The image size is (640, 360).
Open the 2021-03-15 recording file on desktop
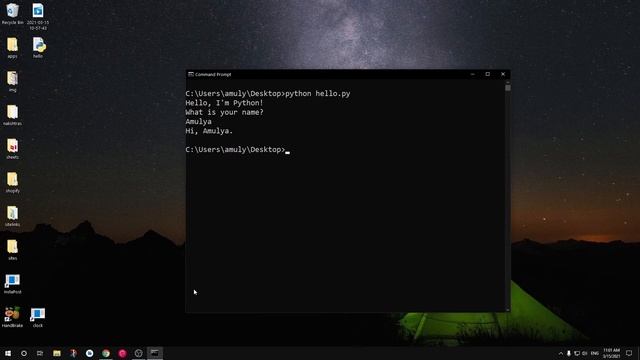[38, 16]
